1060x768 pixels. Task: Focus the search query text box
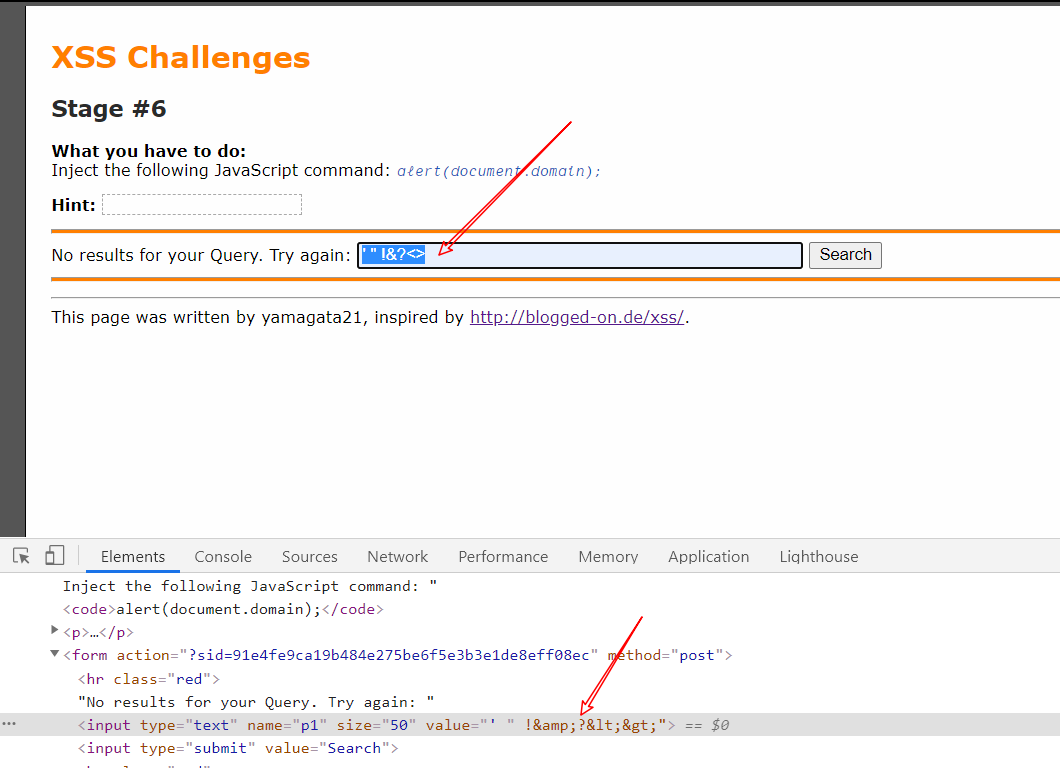click(580, 255)
